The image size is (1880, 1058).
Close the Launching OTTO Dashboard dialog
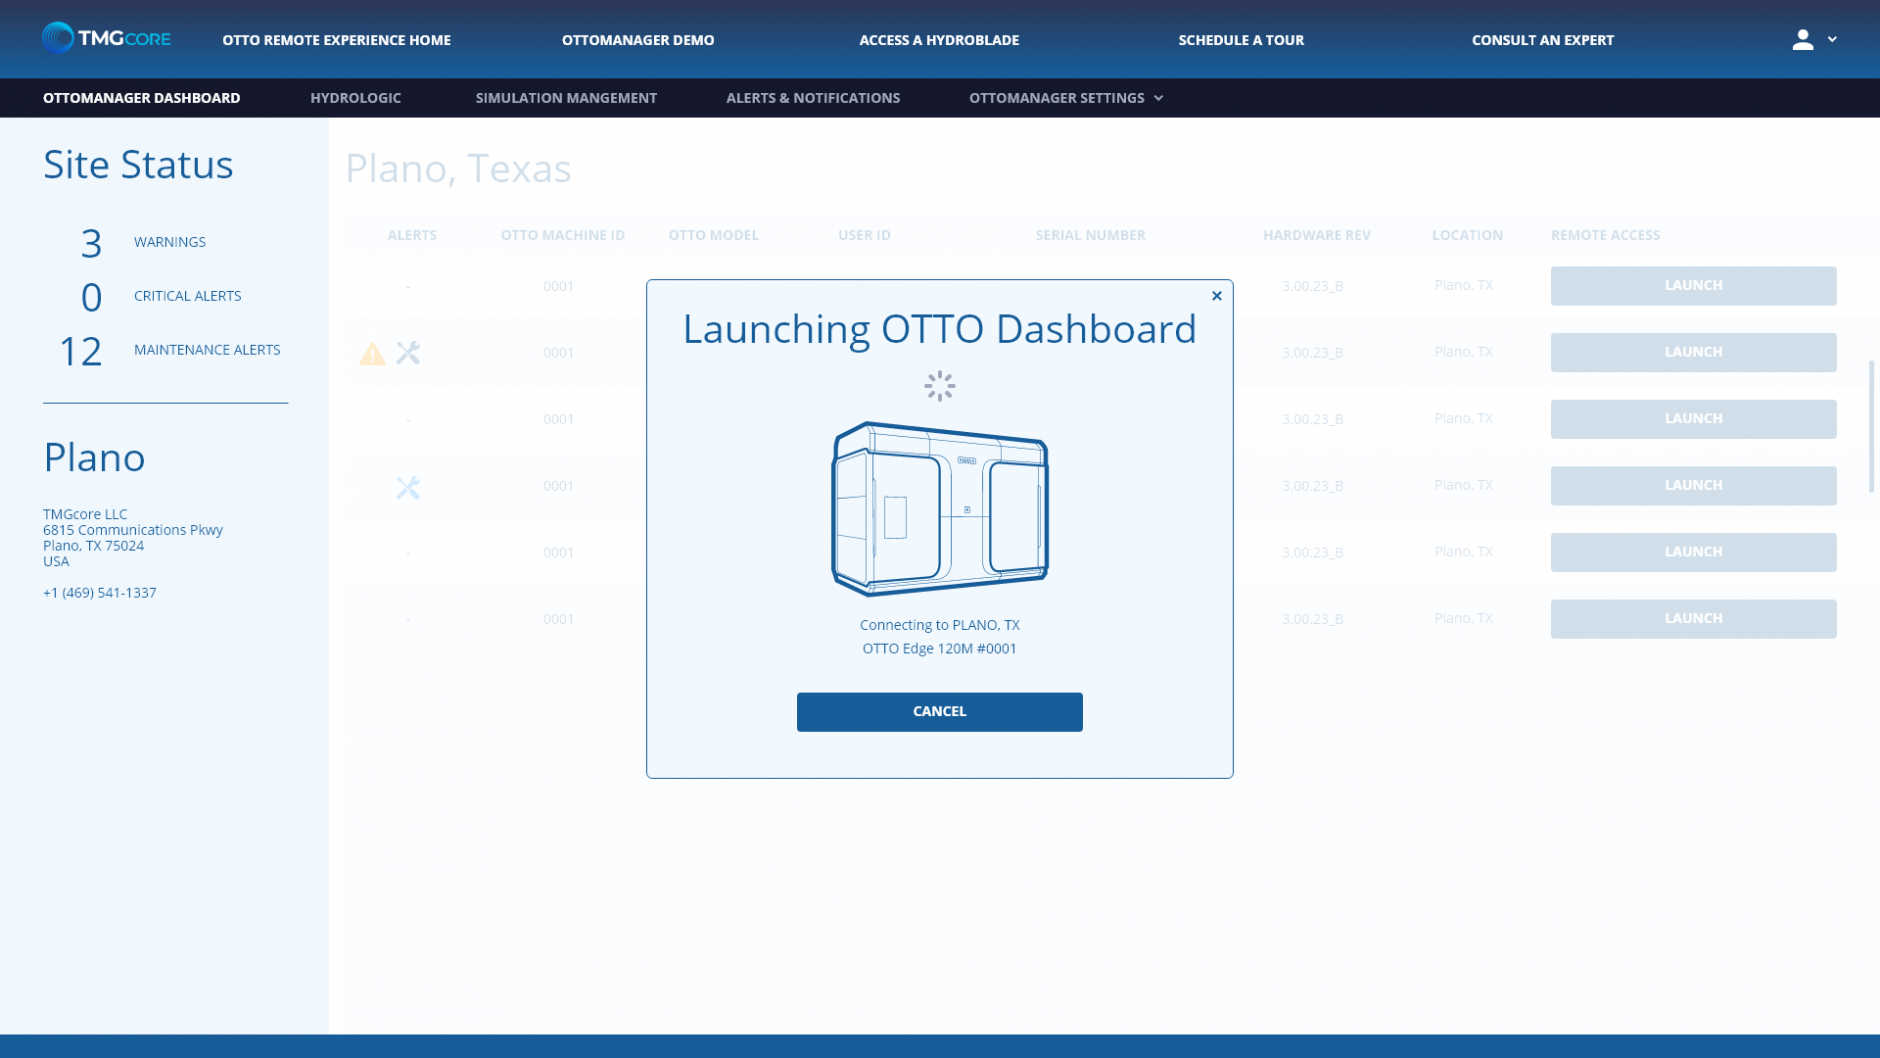pyautogui.click(x=1216, y=296)
